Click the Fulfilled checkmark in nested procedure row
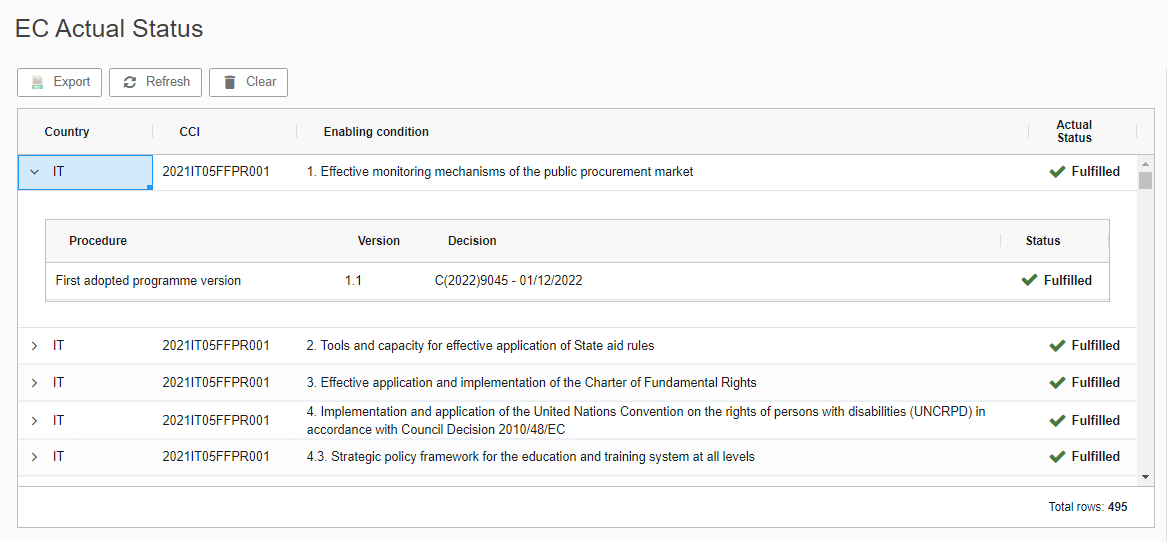 (x=1029, y=281)
